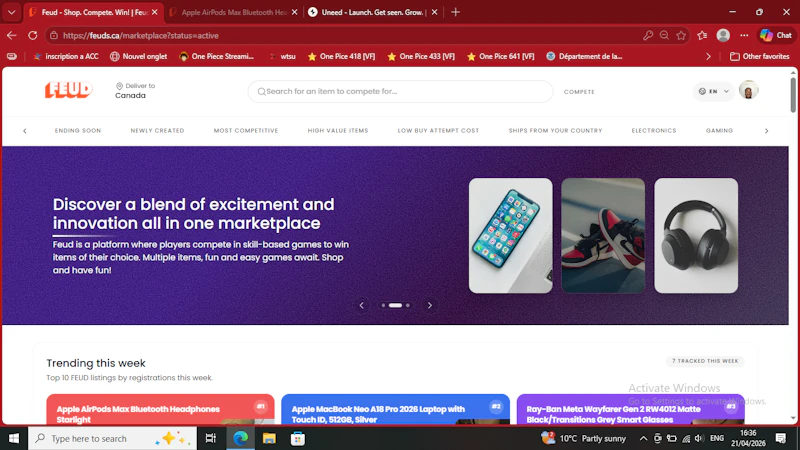Click the sneakers banner image
The image size is (800, 450).
(603, 236)
